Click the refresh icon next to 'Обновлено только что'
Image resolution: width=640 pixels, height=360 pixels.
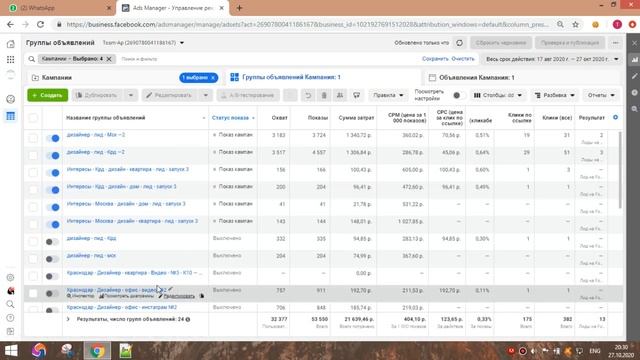tap(460, 43)
